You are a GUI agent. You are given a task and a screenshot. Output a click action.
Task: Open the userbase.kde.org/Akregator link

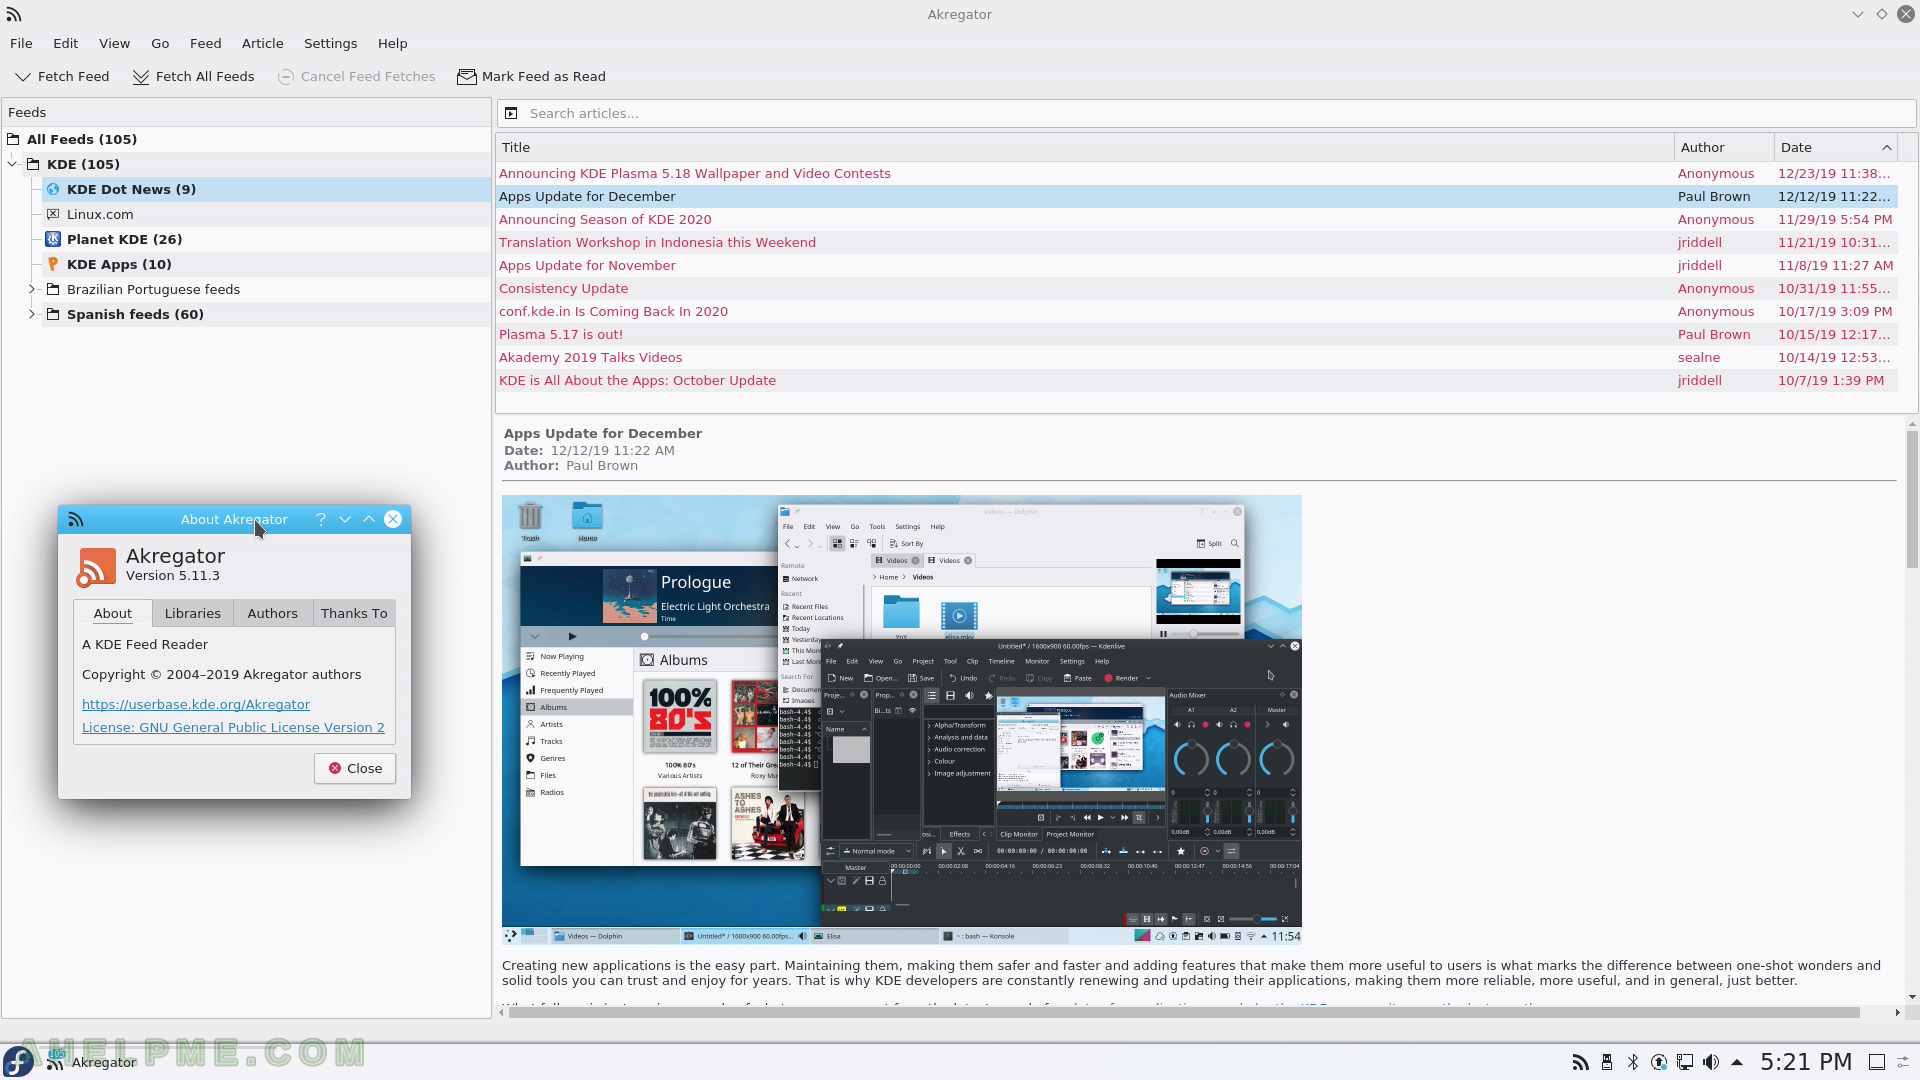(196, 704)
